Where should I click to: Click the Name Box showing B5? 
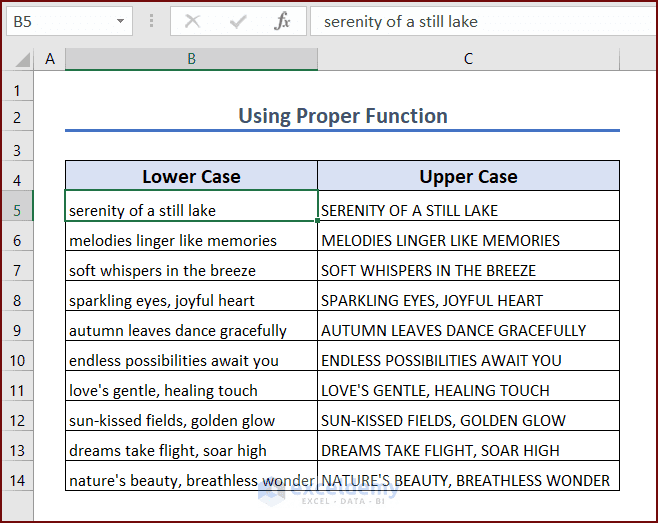point(69,21)
